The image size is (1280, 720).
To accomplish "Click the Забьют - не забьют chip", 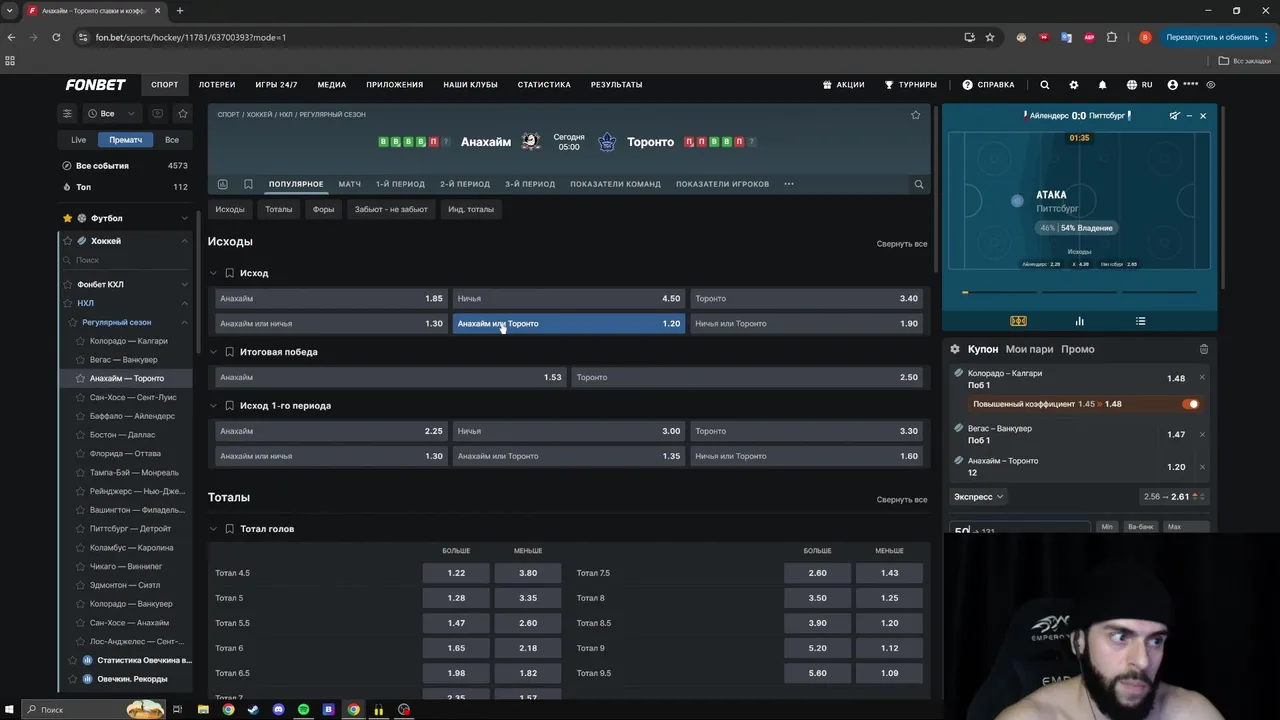I will [x=391, y=209].
